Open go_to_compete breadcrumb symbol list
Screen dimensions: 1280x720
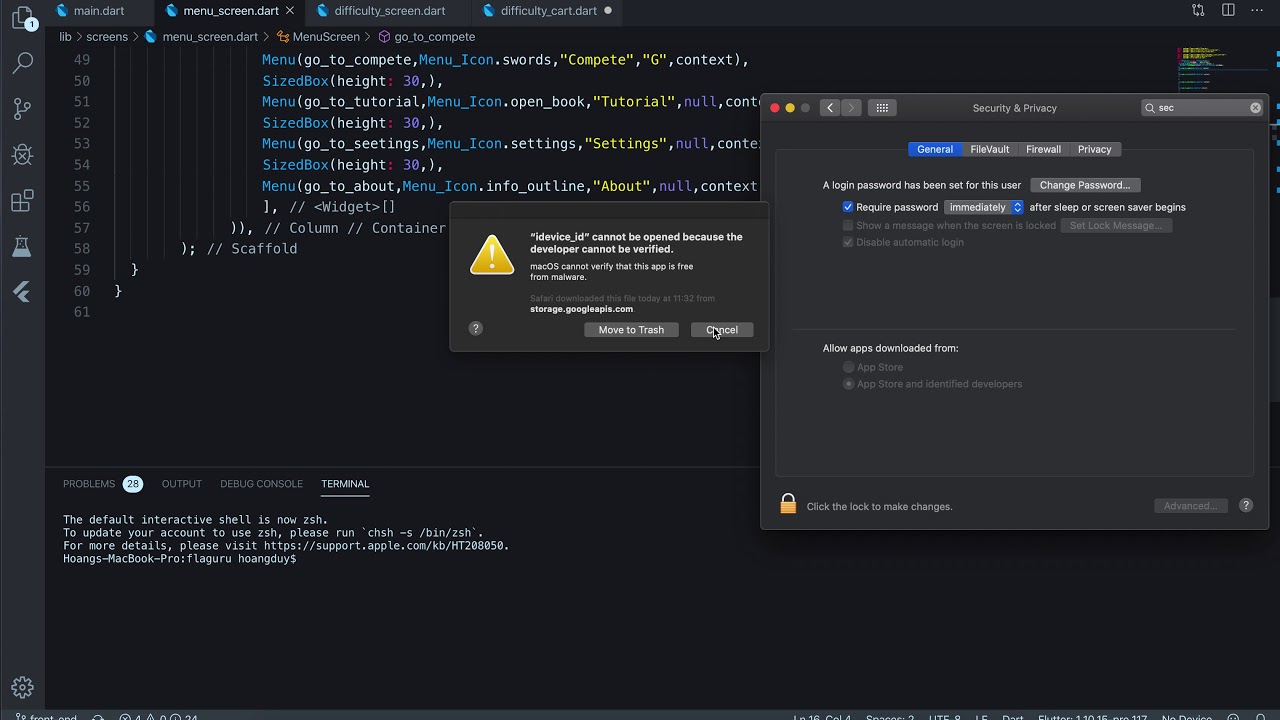[x=434, y=36]
